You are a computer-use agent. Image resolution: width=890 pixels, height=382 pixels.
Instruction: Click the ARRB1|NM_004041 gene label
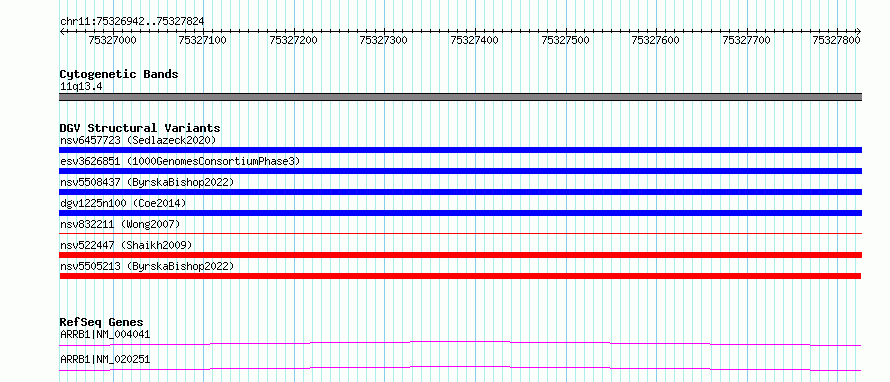(x=105, y=334)
